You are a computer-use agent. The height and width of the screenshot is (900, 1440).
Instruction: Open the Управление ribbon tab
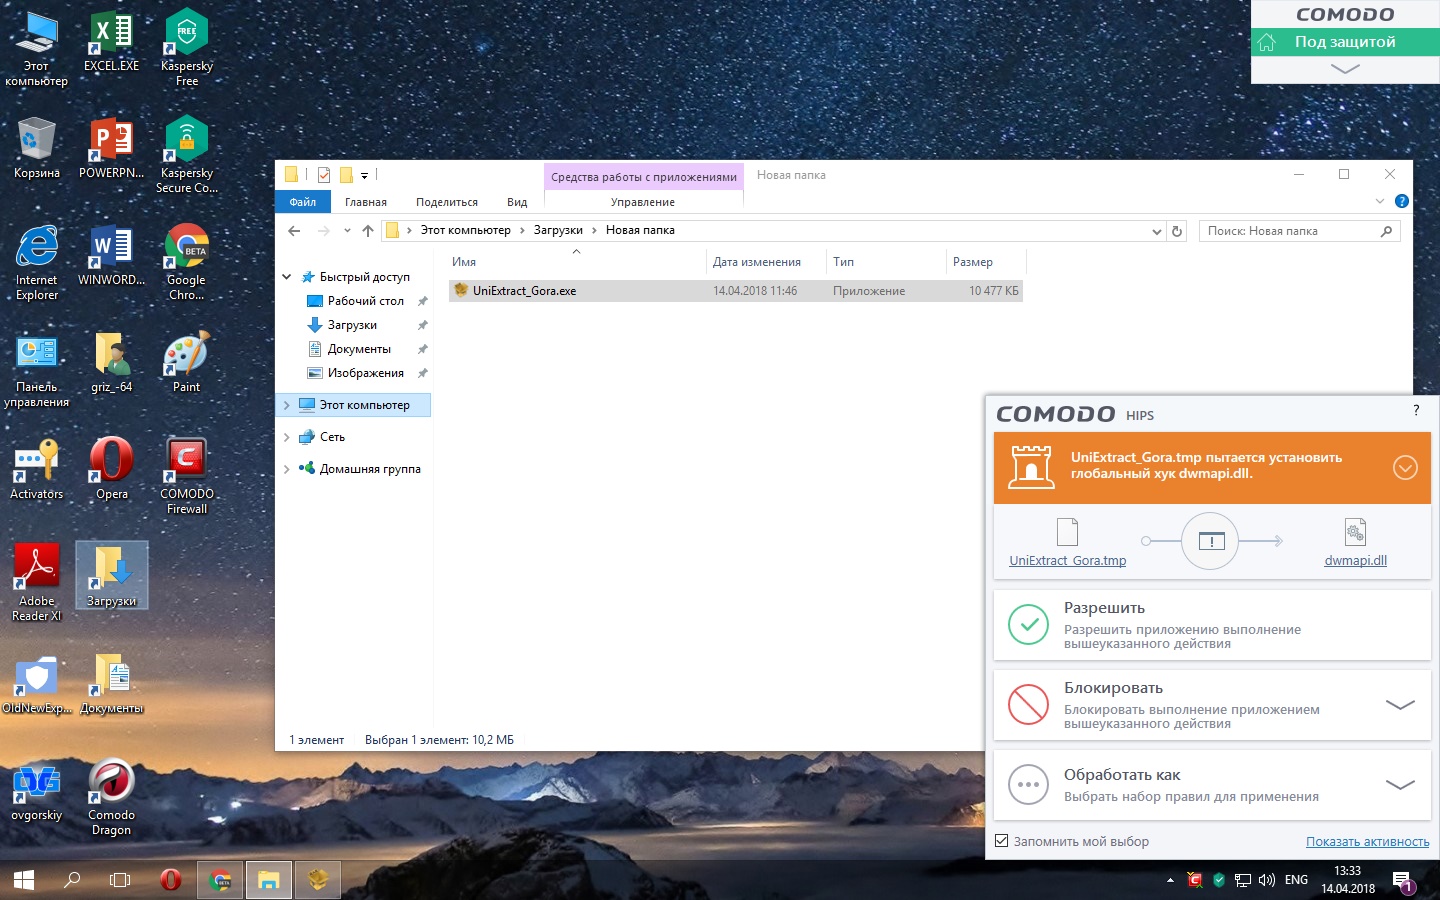[643, 202]
